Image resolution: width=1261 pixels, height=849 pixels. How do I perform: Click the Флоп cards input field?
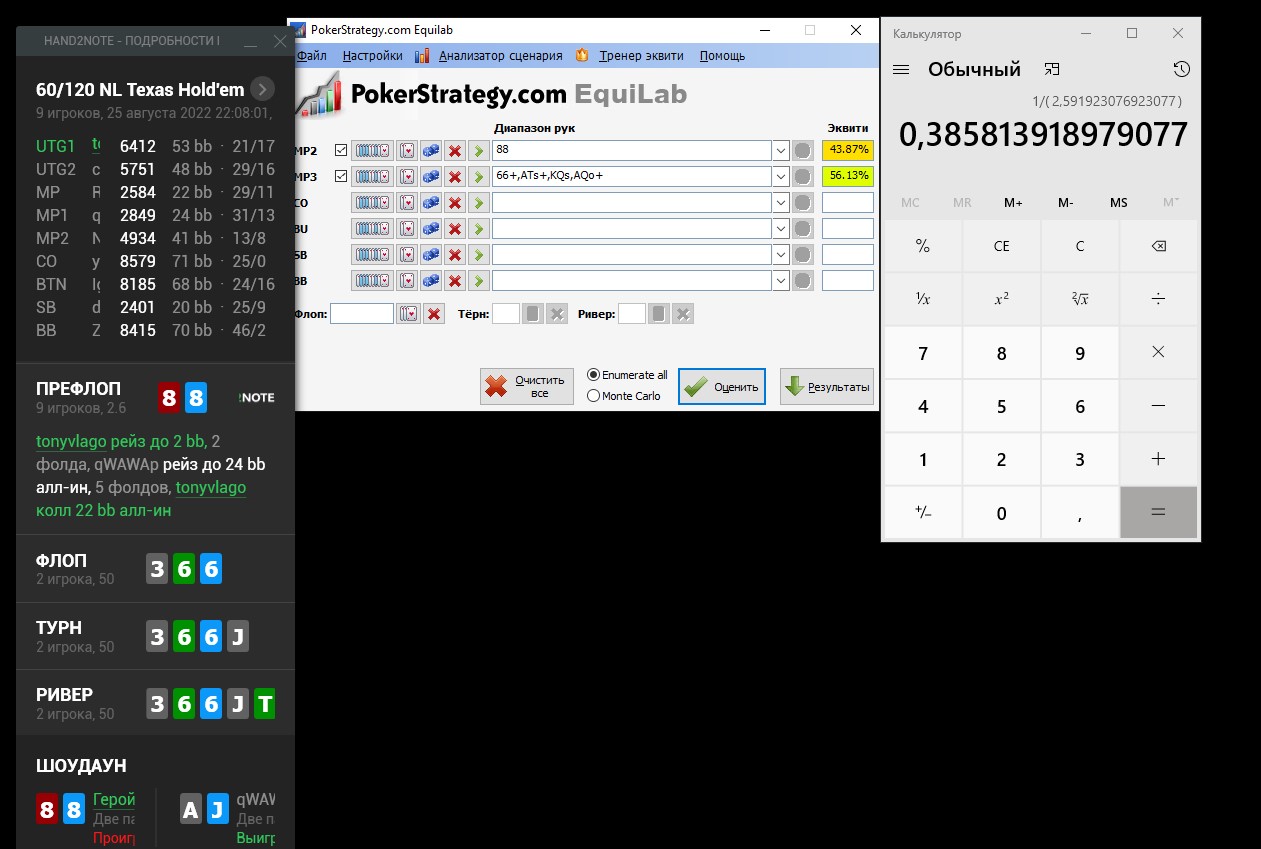coord(362,314)
